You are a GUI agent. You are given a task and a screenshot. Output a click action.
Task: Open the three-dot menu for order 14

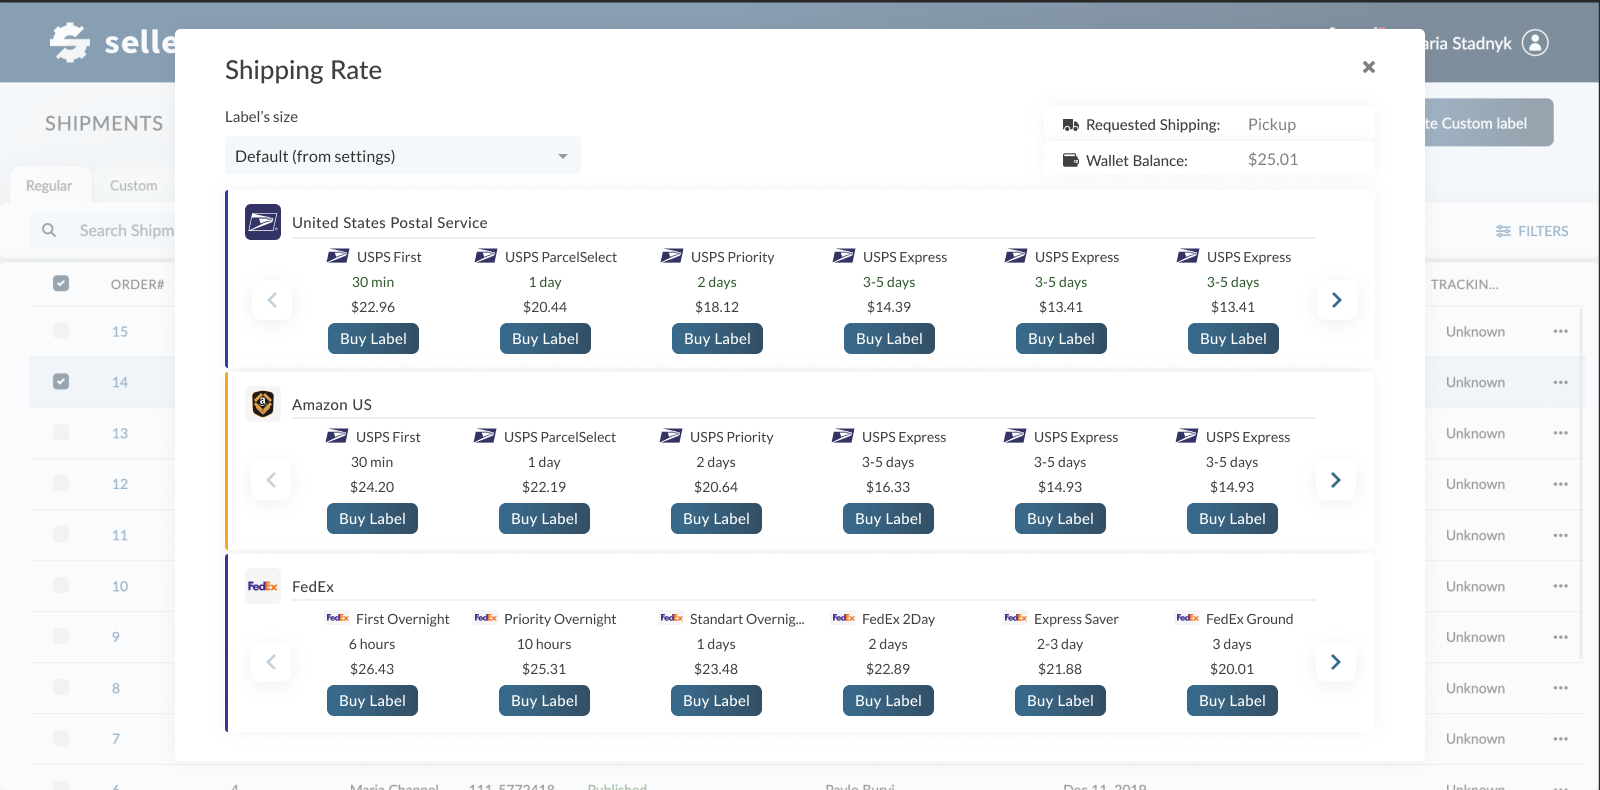click(1561, 382)
